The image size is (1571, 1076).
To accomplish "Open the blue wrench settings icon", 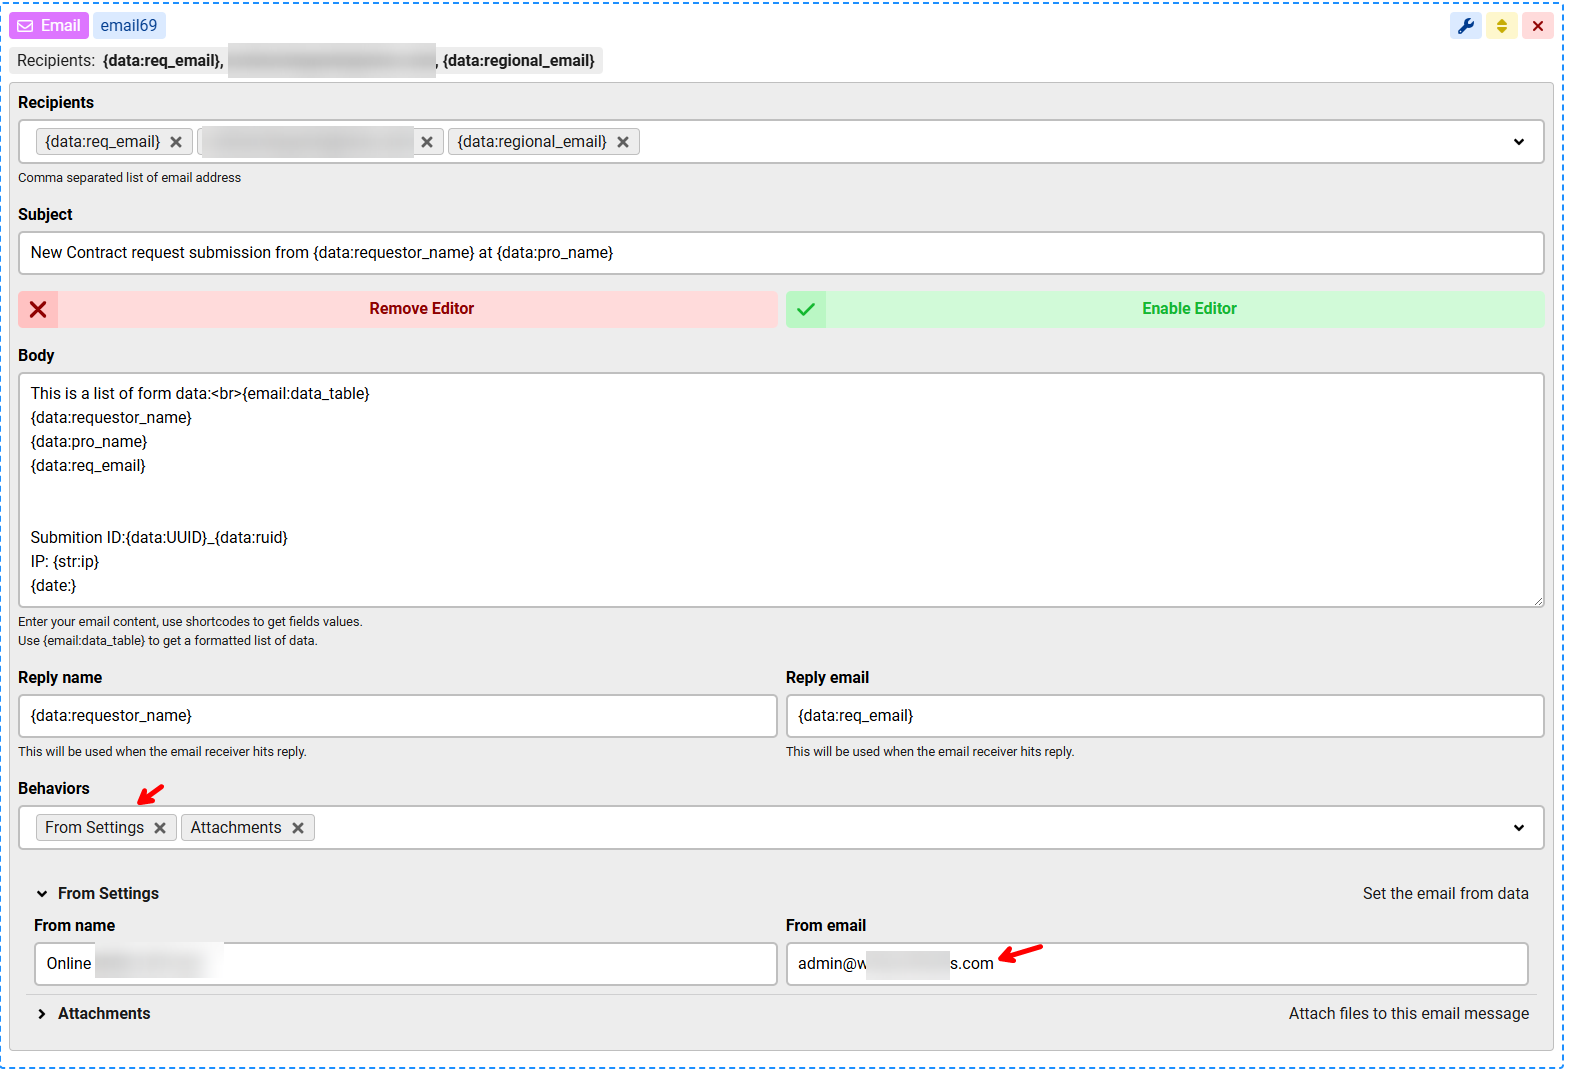I will click(1466, 26).
